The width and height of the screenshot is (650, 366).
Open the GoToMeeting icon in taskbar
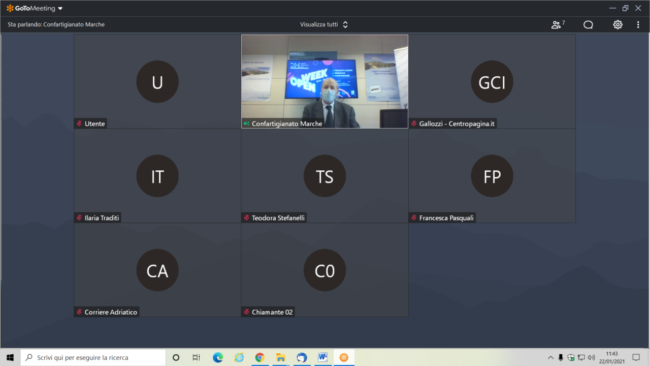coord(344,357)
